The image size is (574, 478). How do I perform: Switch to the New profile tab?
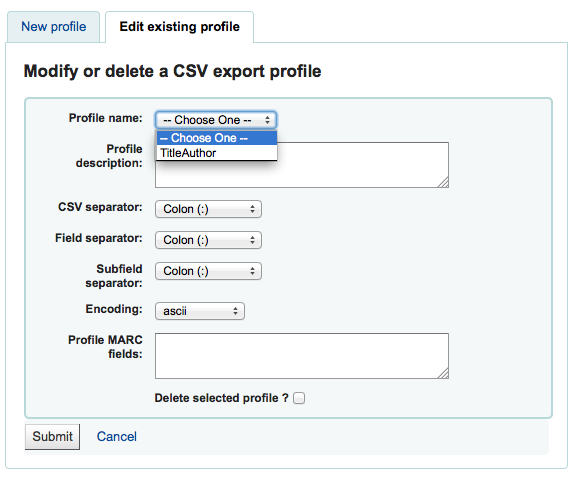click(x=53, y=27)
